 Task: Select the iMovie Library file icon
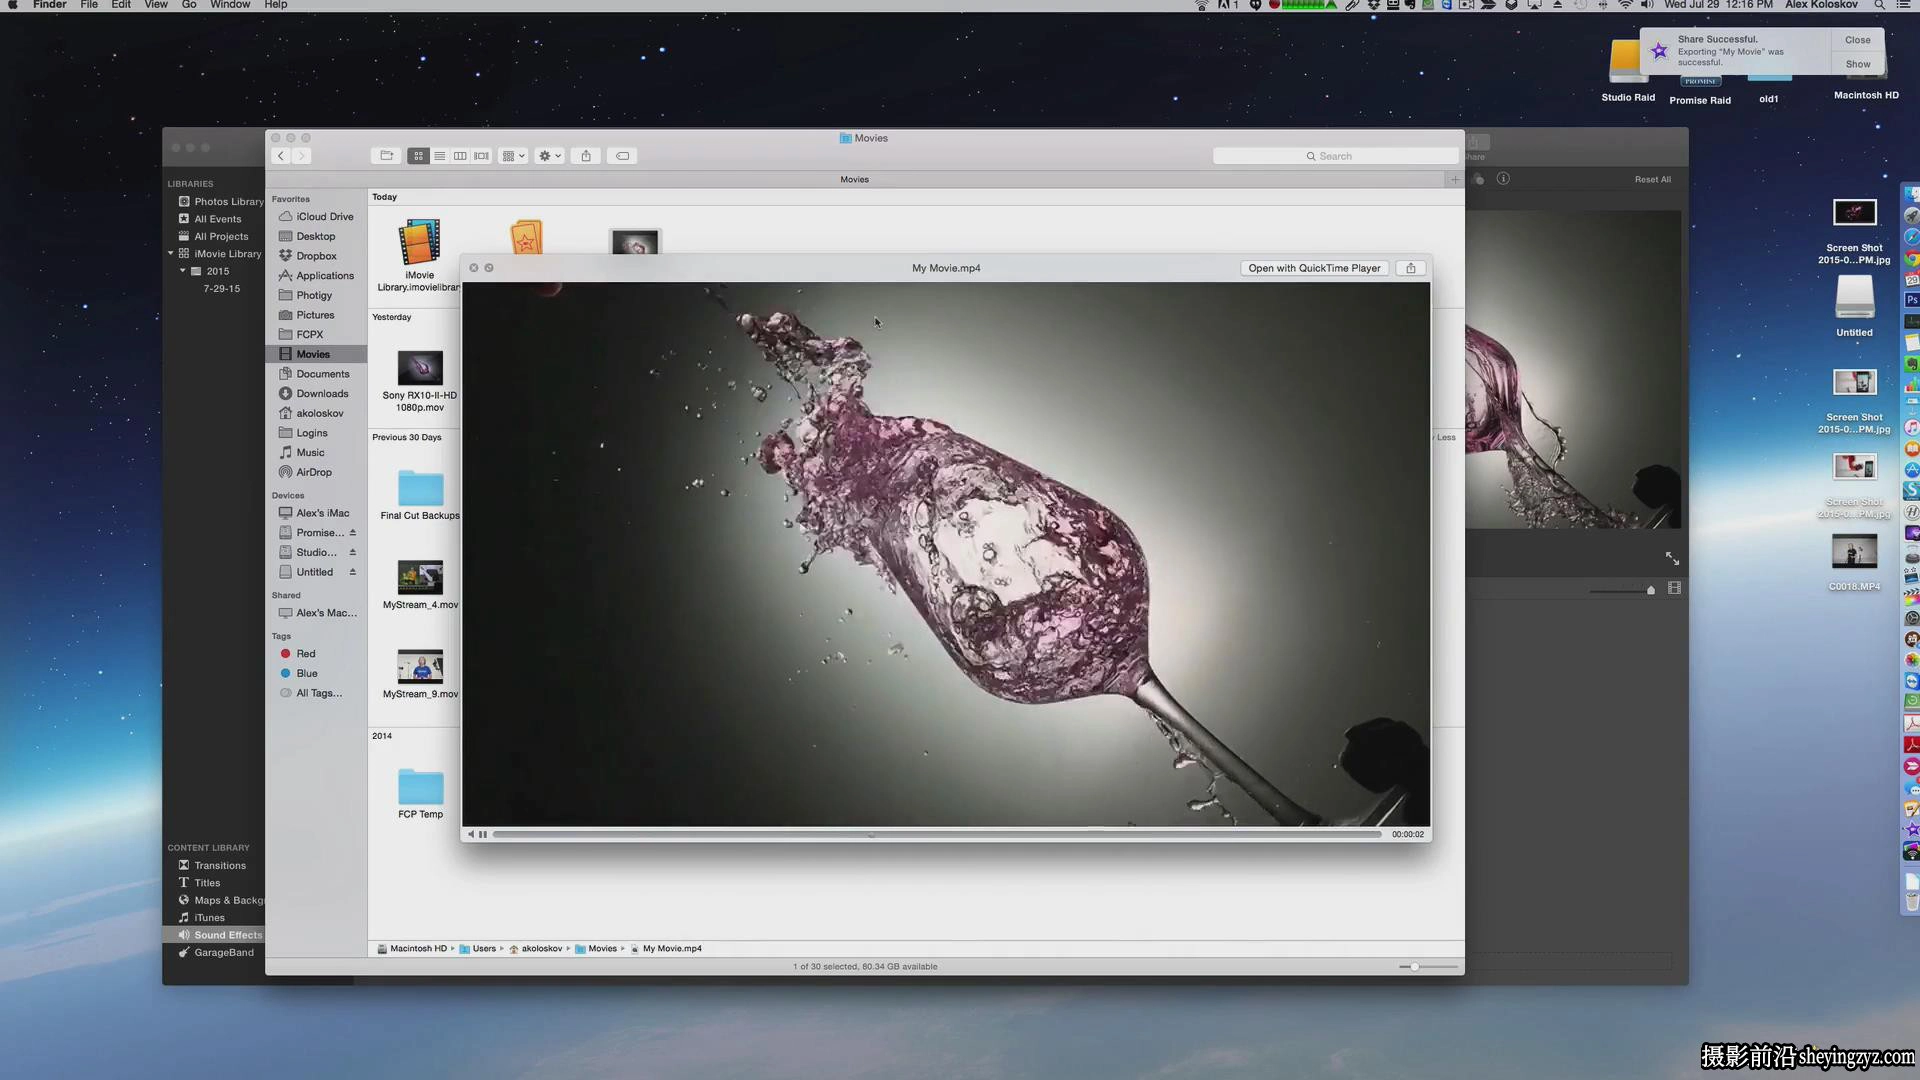point(419,242)
